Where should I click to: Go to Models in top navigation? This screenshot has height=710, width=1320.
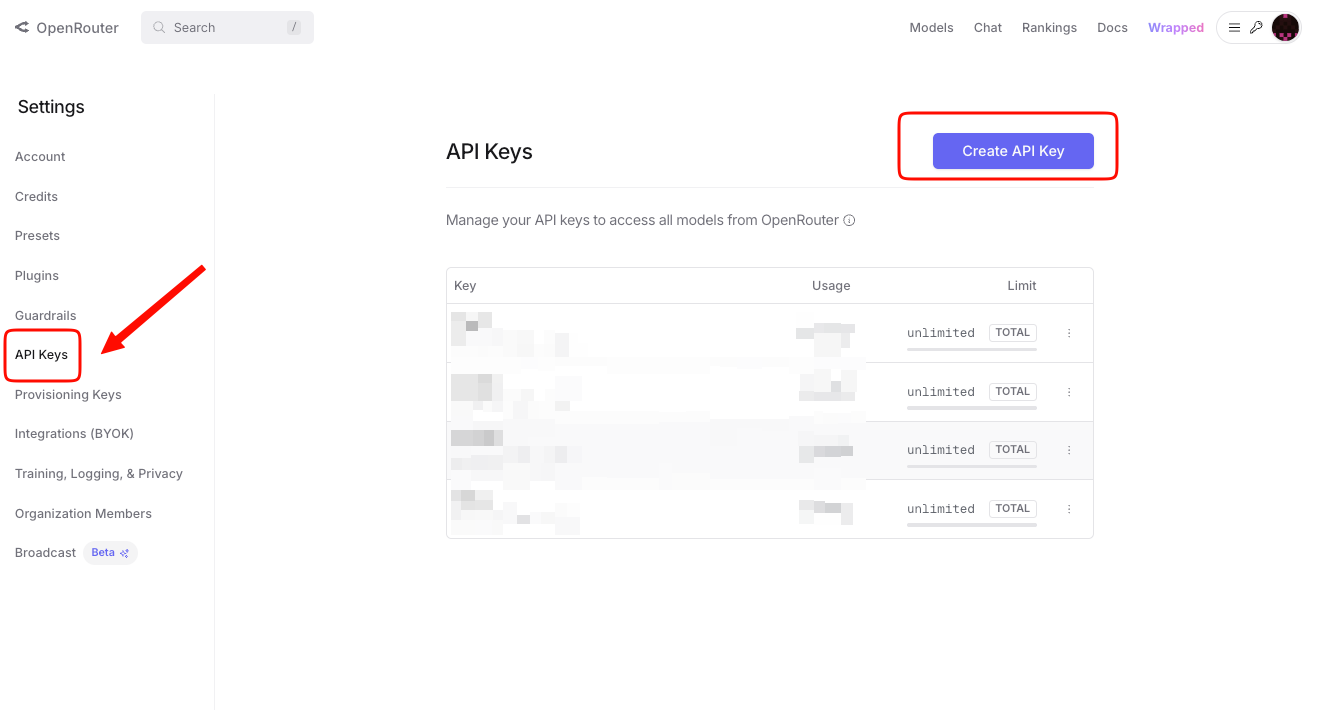coord(931,28)
